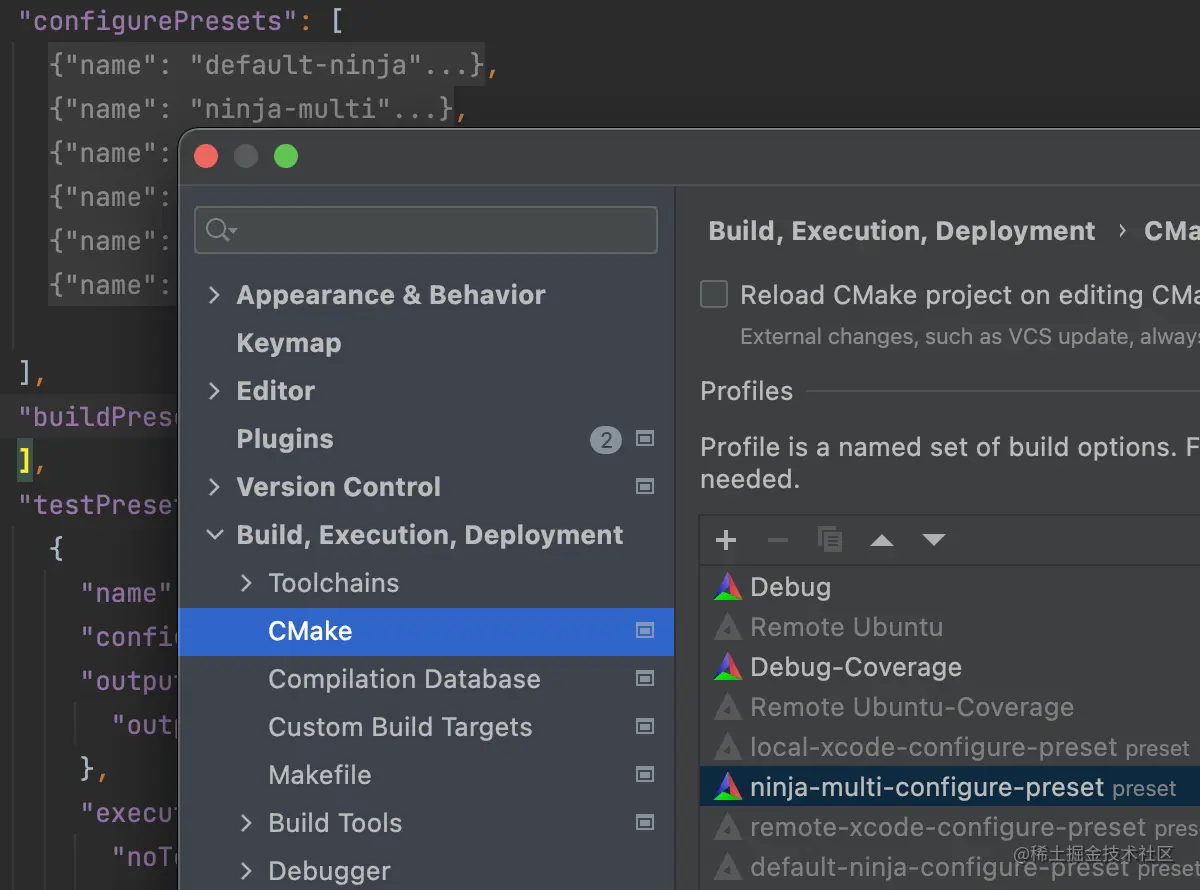Open Makefile settings page
The height and width of the screenshot is (890, 1200).
(319, 775)
